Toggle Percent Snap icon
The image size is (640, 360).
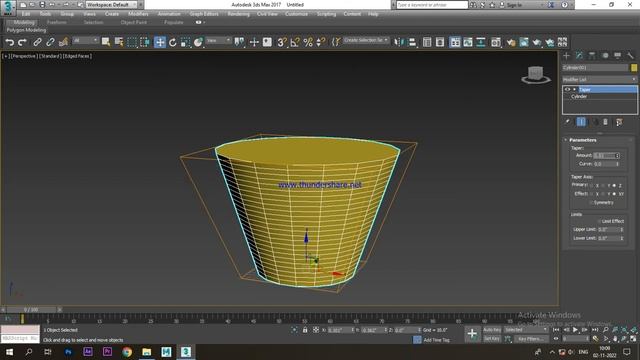pos(308,42)
